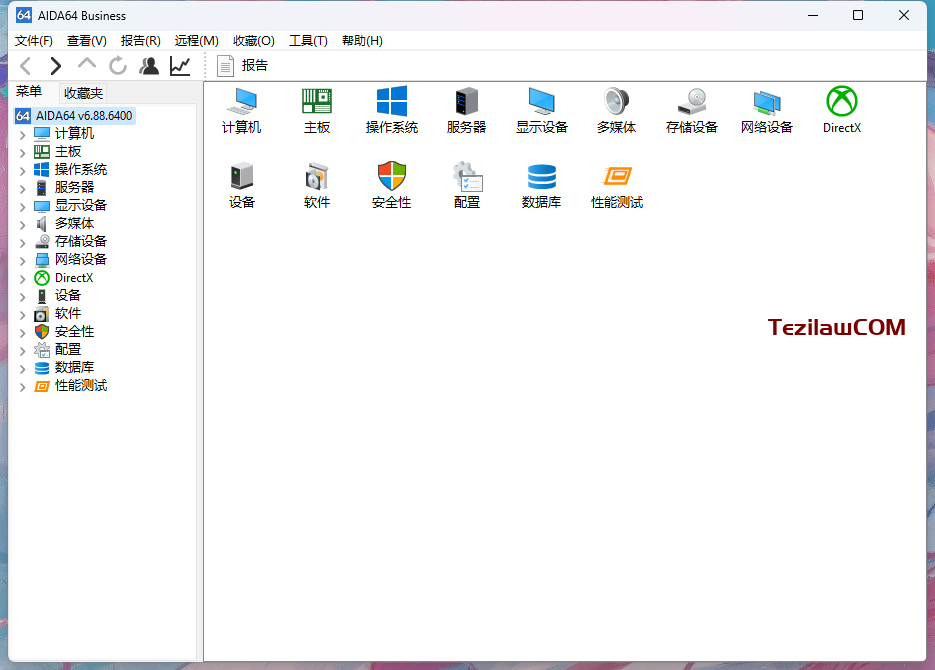Open the 文件(F) menu
Screen dimensions: 935x670
tap(33, 41)
